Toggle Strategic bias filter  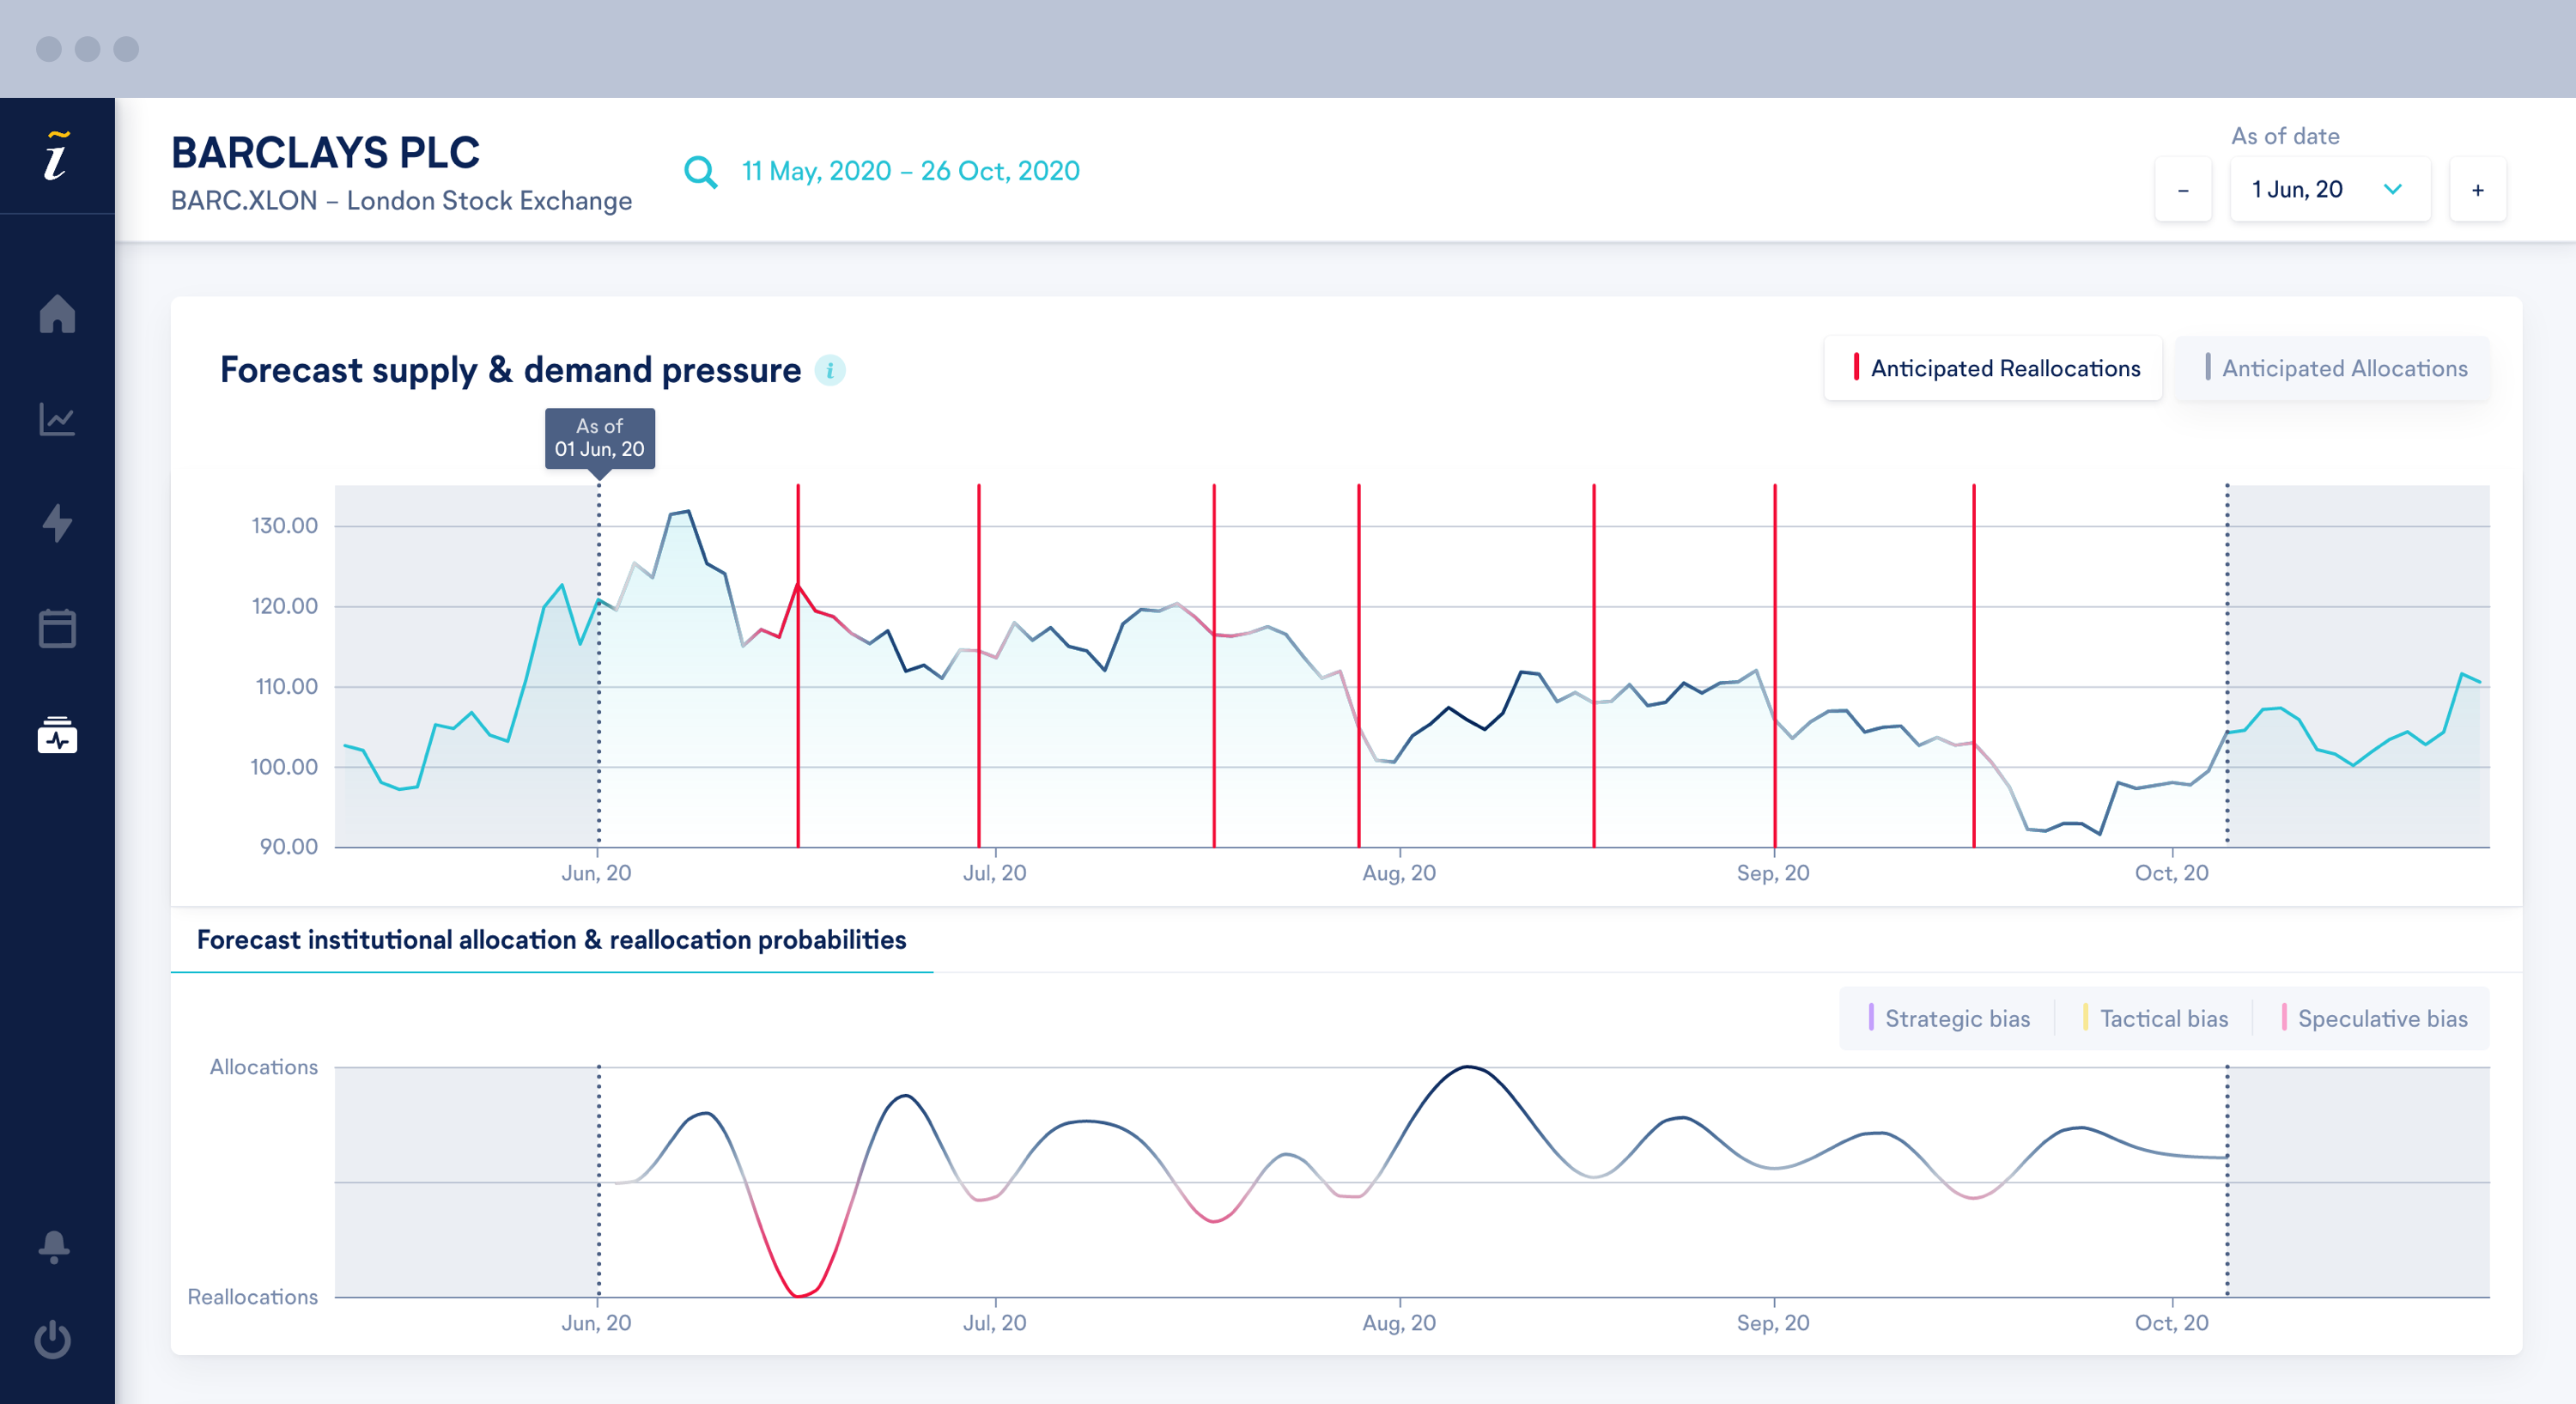(x=1948, y=1018)
